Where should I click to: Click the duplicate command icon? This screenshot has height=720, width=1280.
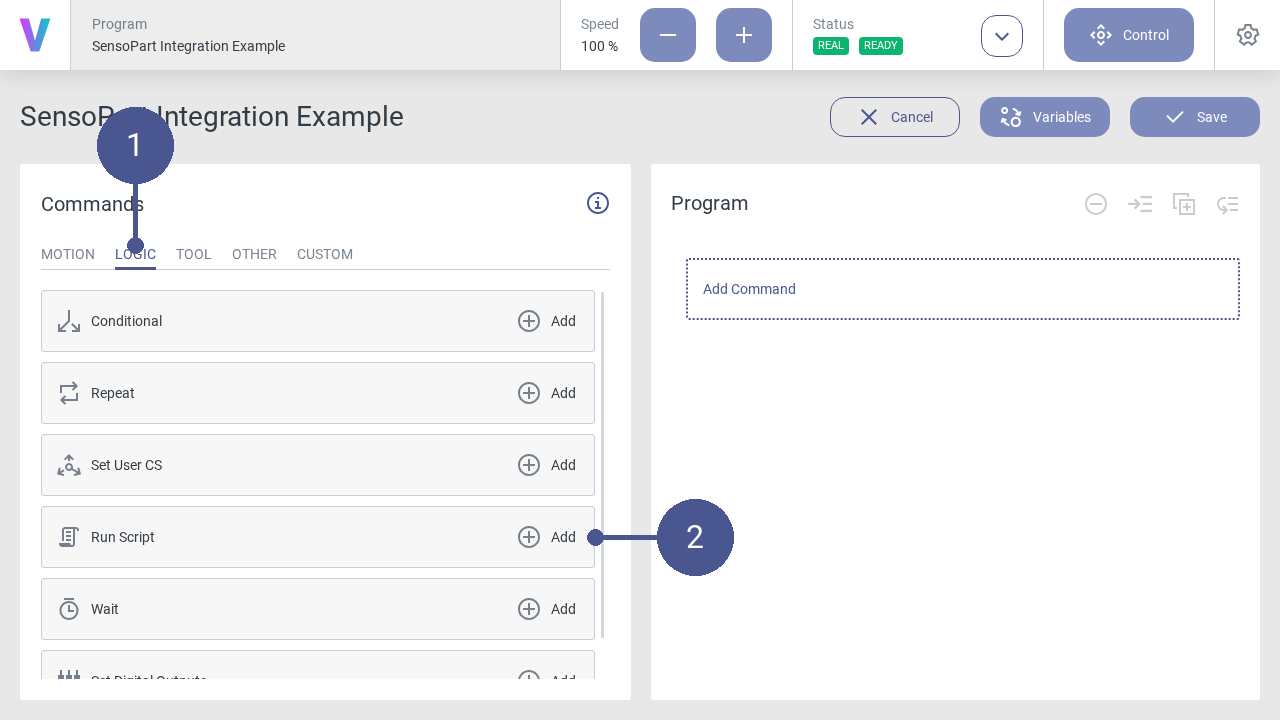(x=1184, y=204)
